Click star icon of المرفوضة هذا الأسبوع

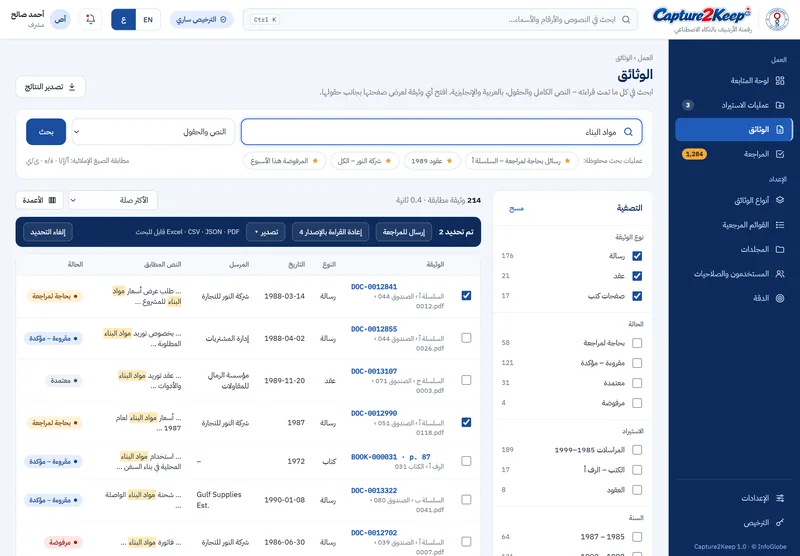[315, 161]
